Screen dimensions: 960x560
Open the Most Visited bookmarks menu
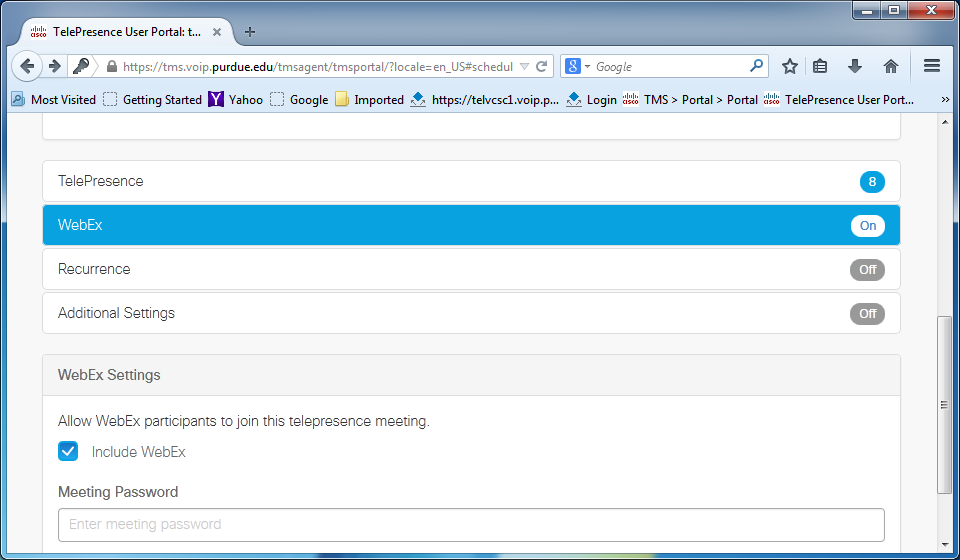click(x=55, y=99)
